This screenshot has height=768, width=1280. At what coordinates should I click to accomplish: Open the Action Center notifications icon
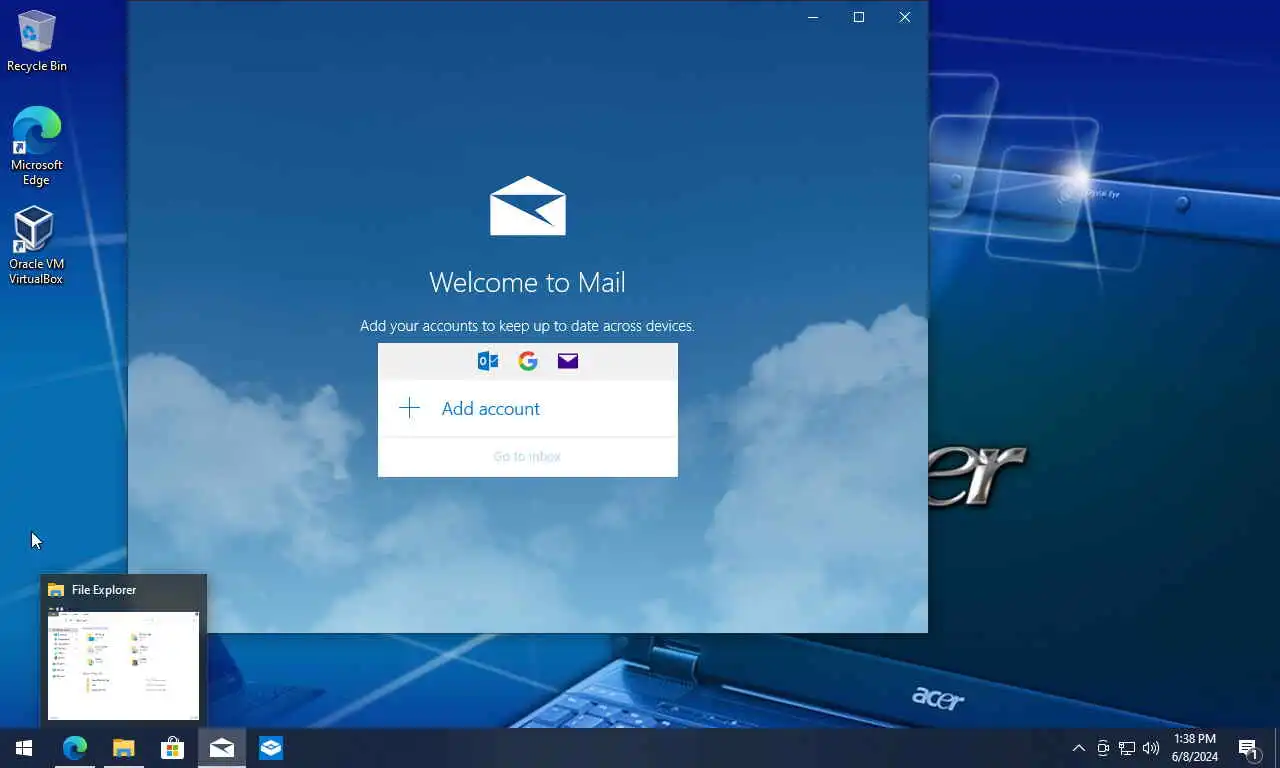[1248, 748]
